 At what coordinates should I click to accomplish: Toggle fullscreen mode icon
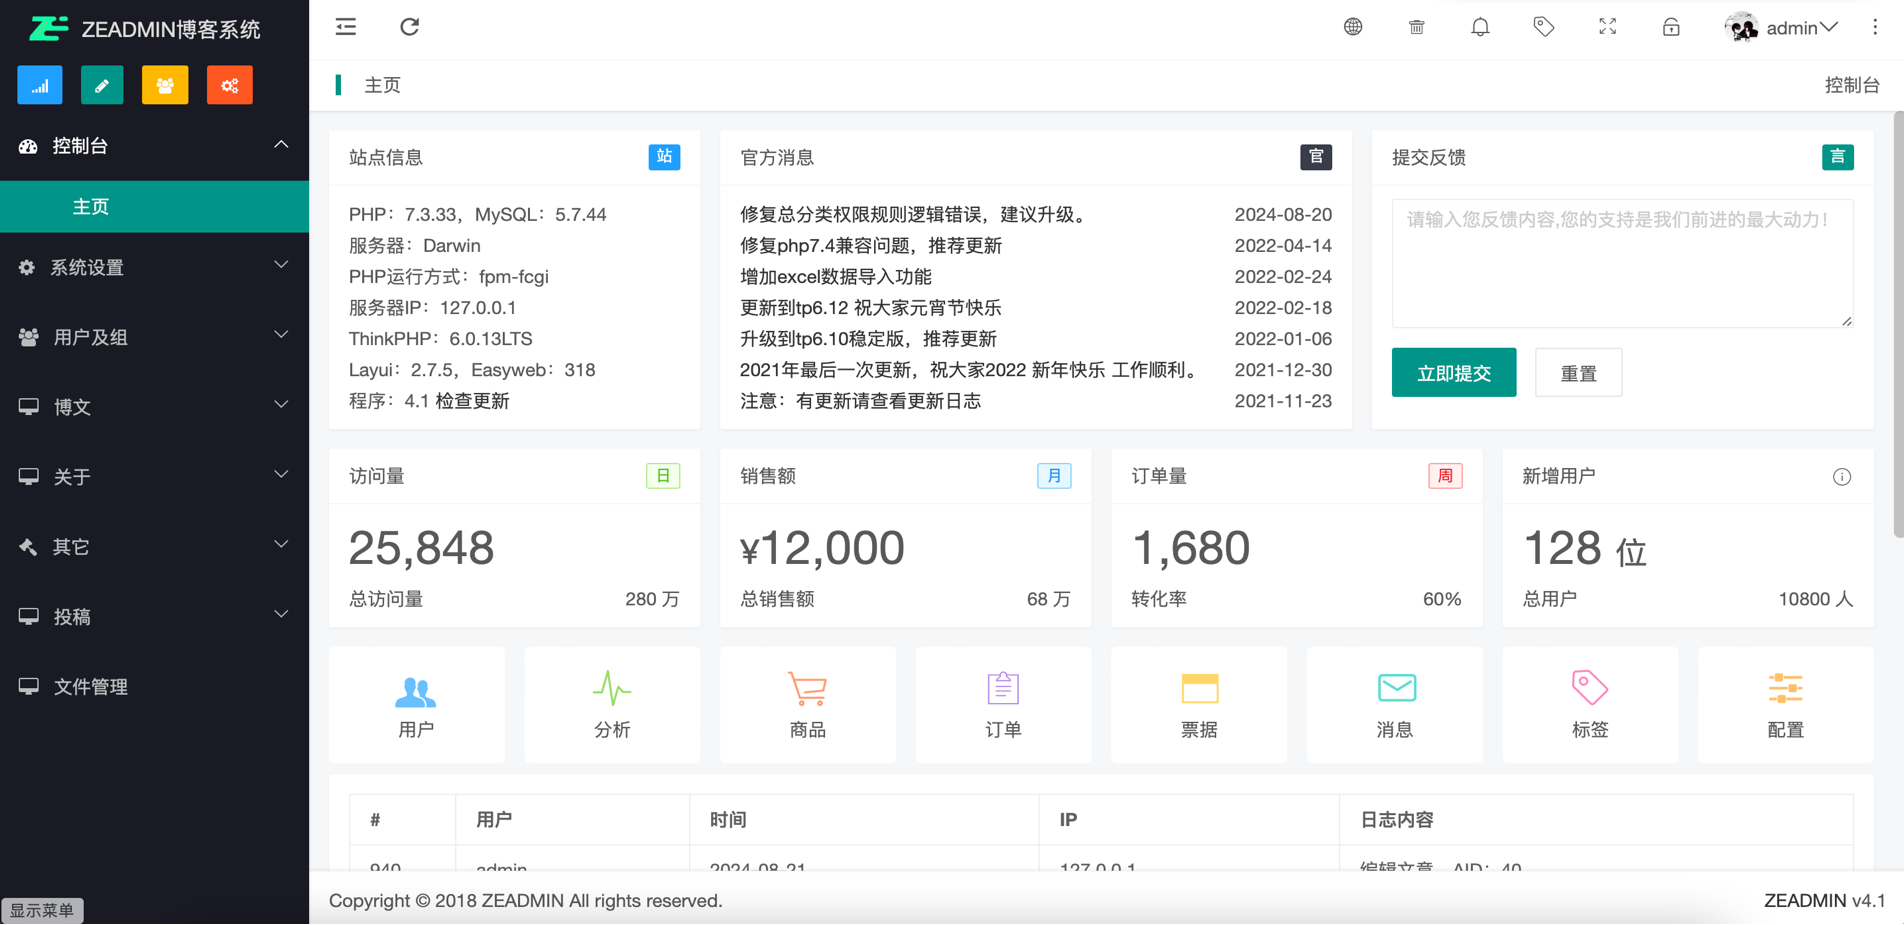(1607, 27)
